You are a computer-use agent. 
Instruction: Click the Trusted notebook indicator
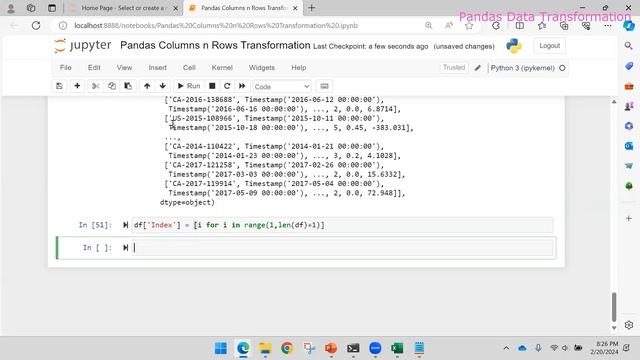(x=454, y=67)
